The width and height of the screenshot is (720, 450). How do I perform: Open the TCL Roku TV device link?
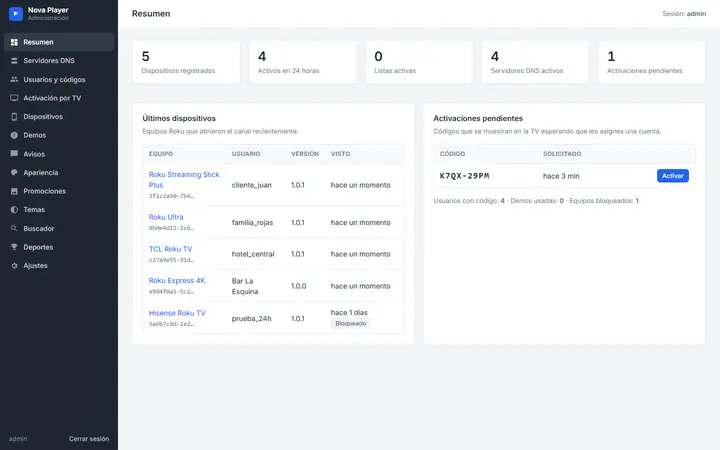pyautogui.click(x=170, y=249)
